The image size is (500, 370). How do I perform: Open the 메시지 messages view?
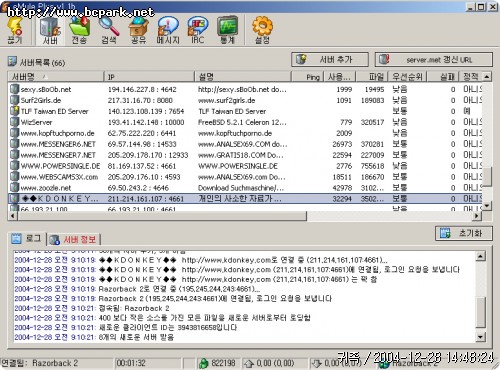(x=168, y=31)
